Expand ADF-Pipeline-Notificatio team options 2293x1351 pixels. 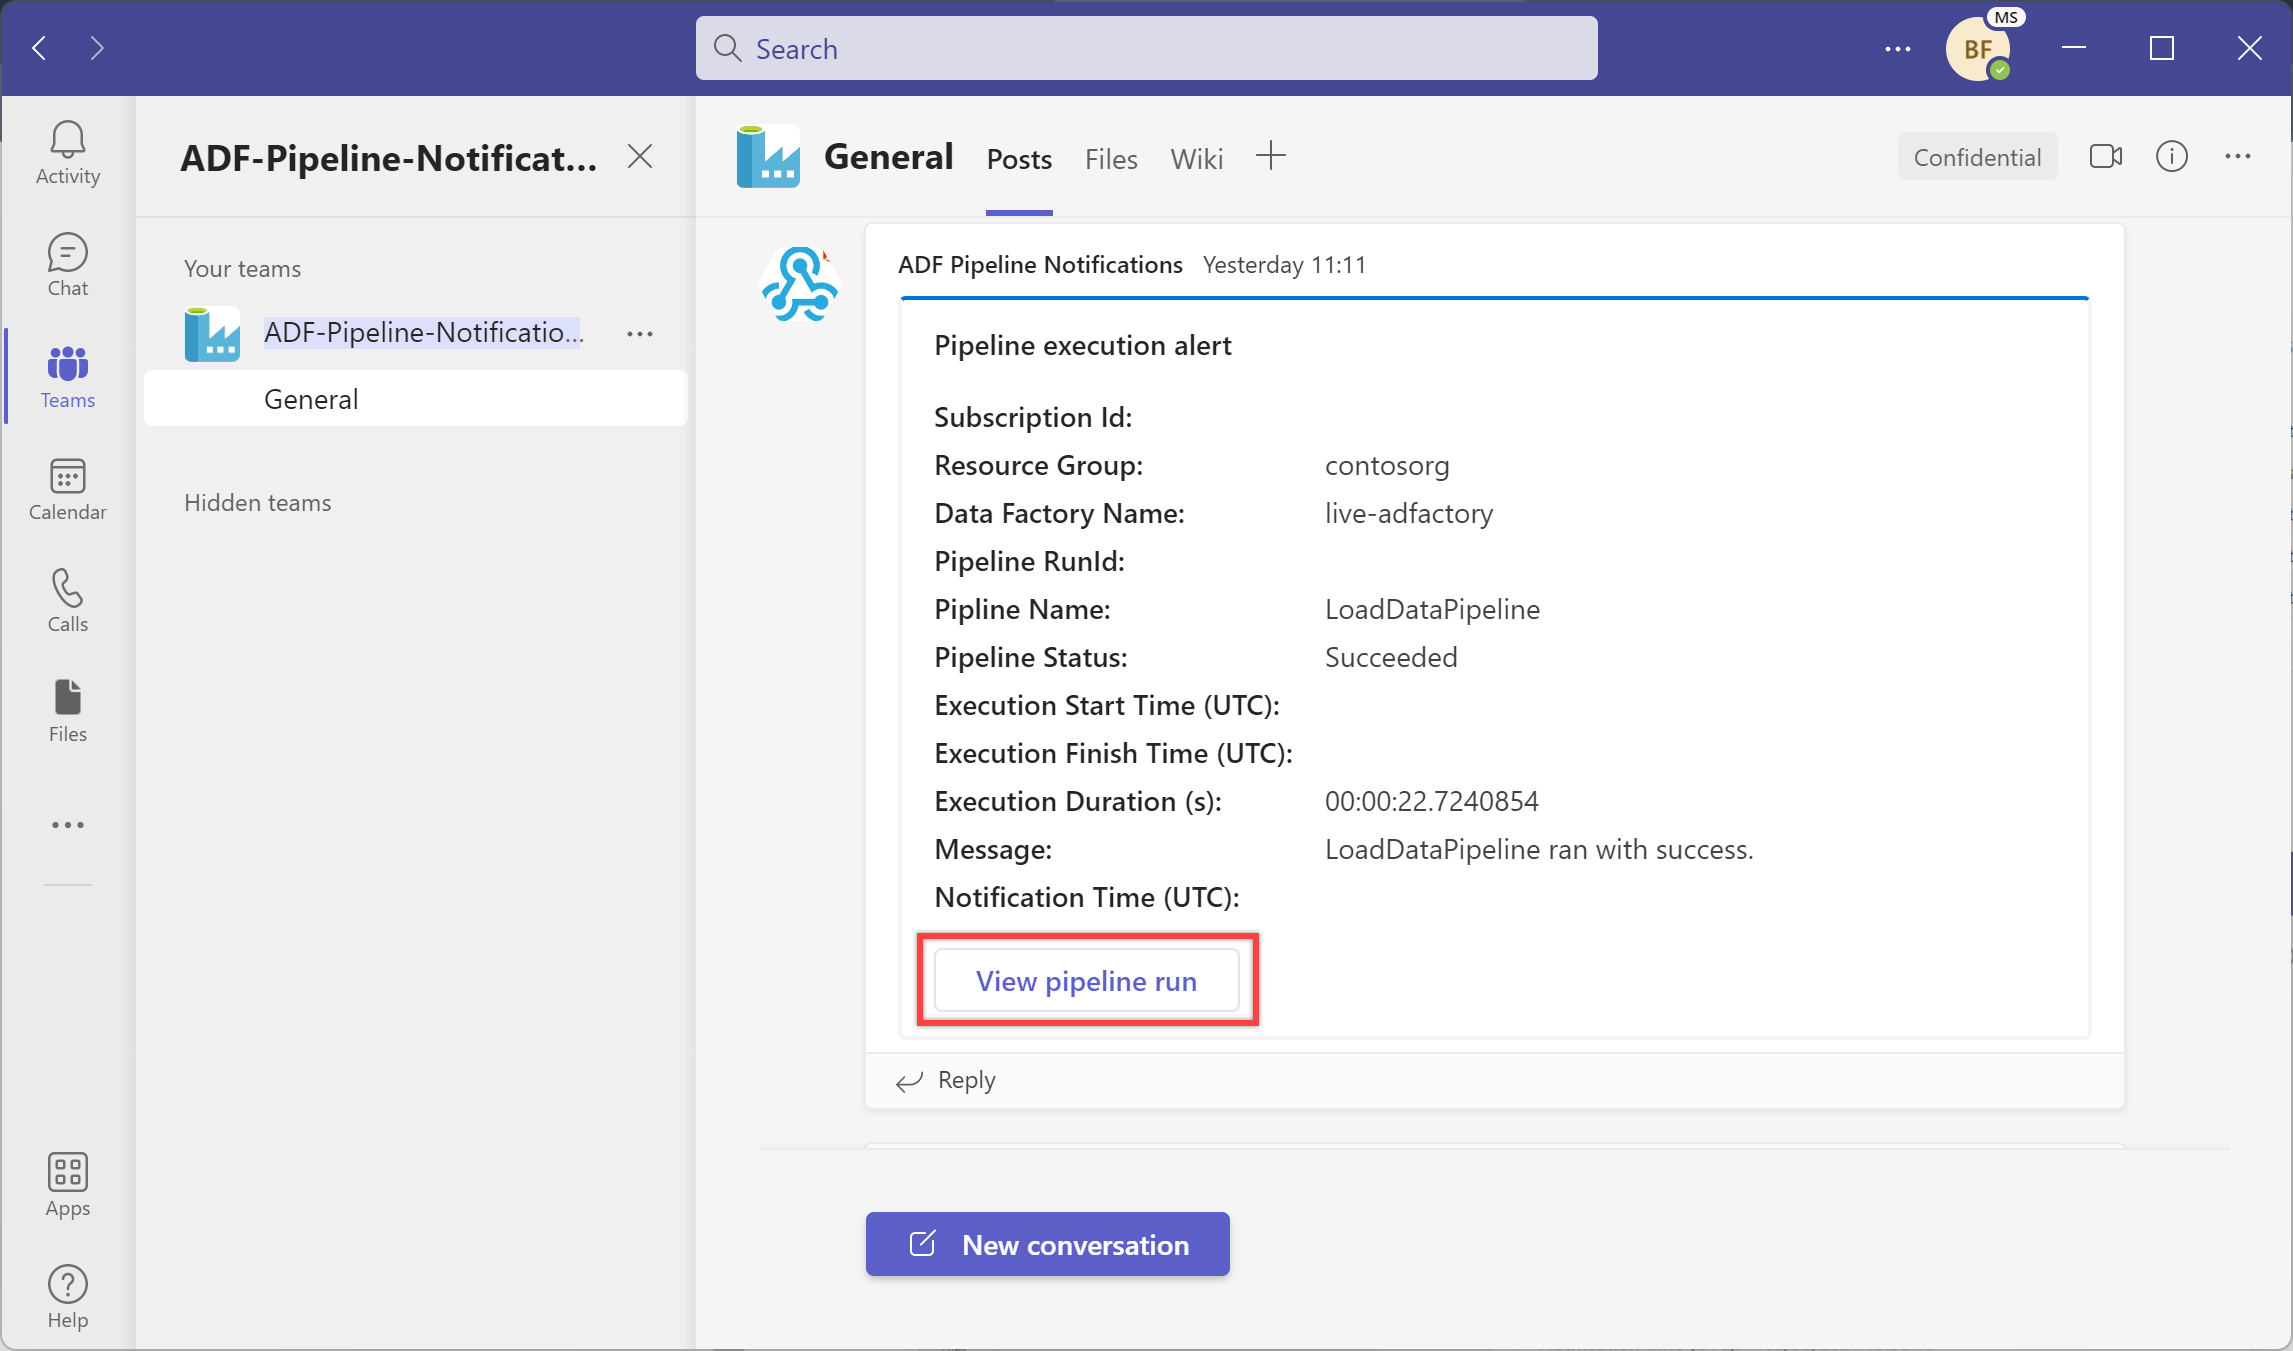tap(642, 333)
